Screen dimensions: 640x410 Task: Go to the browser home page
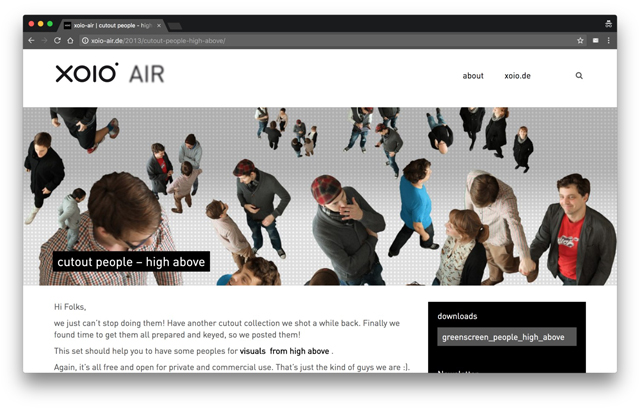(x=70, y=41)
